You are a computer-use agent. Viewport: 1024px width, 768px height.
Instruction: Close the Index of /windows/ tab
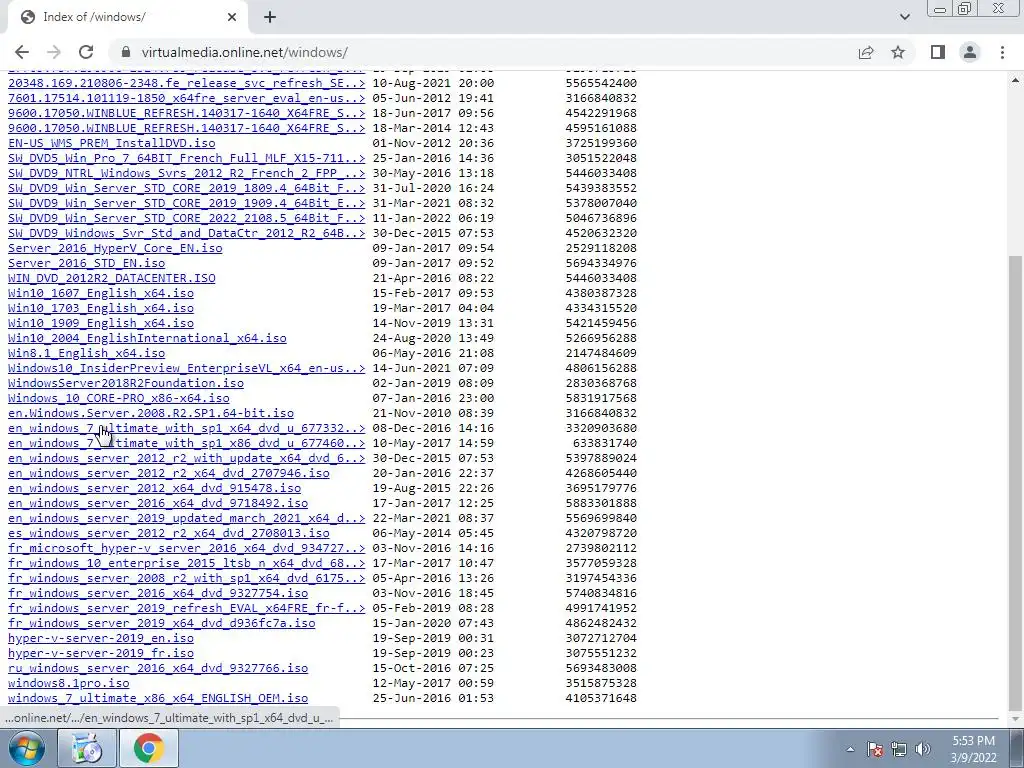pyautogui.click(x=232, y=18)
